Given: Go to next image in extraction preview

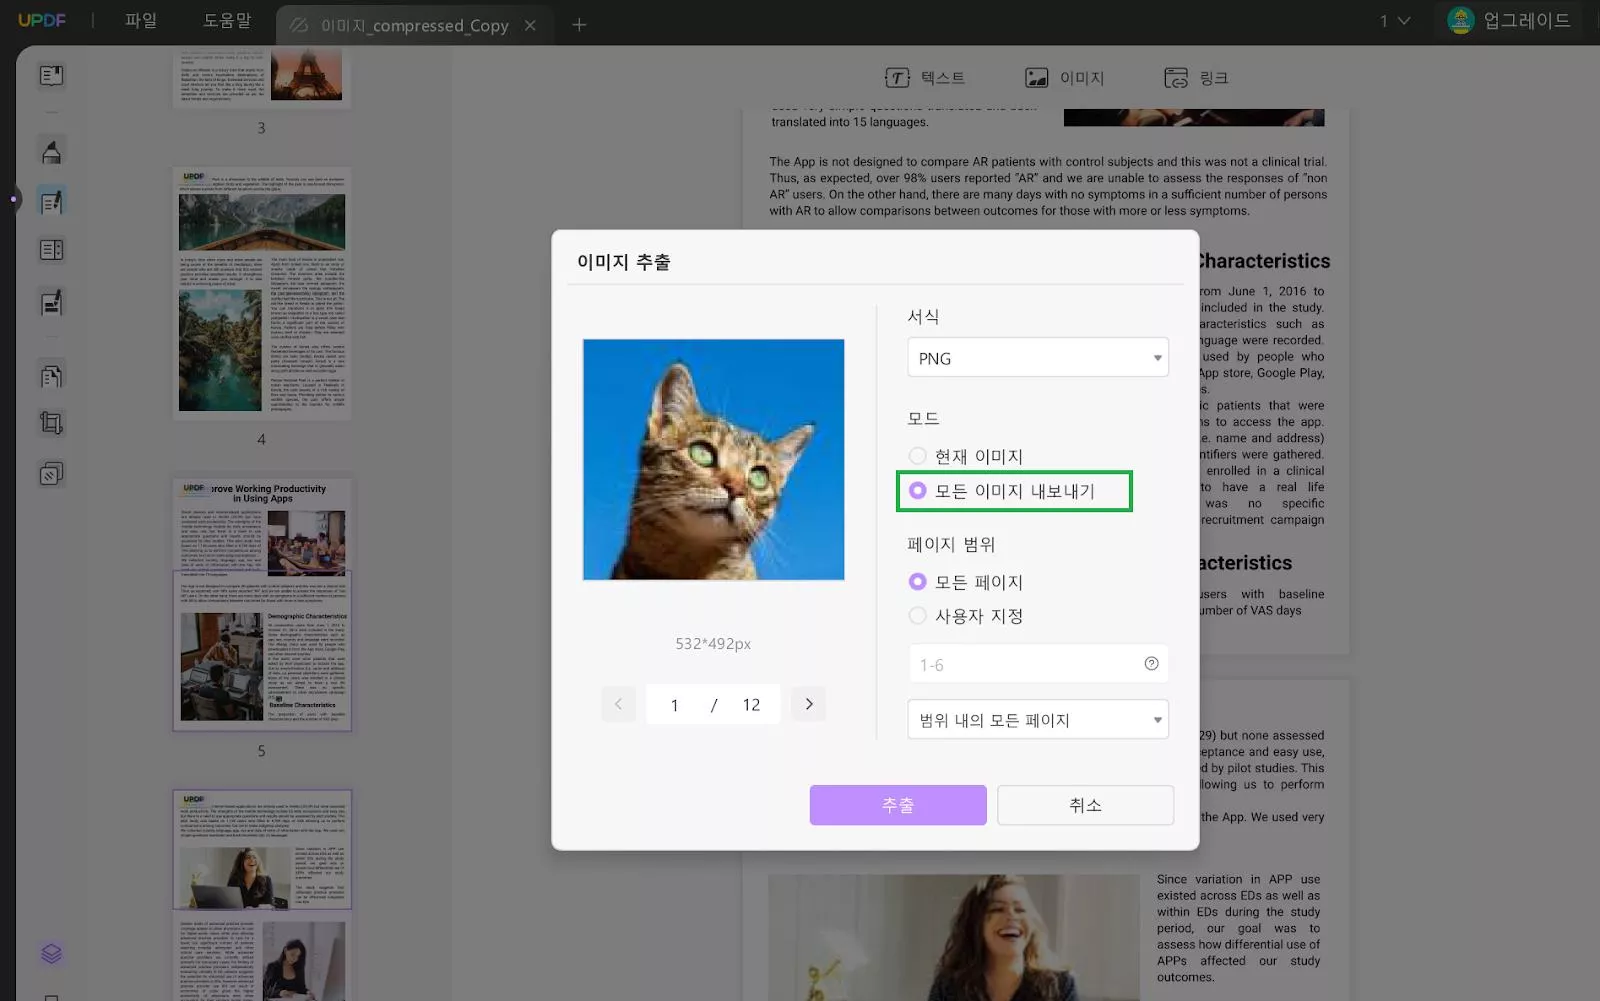Looking at the screenshot, I should pos(808,704).
